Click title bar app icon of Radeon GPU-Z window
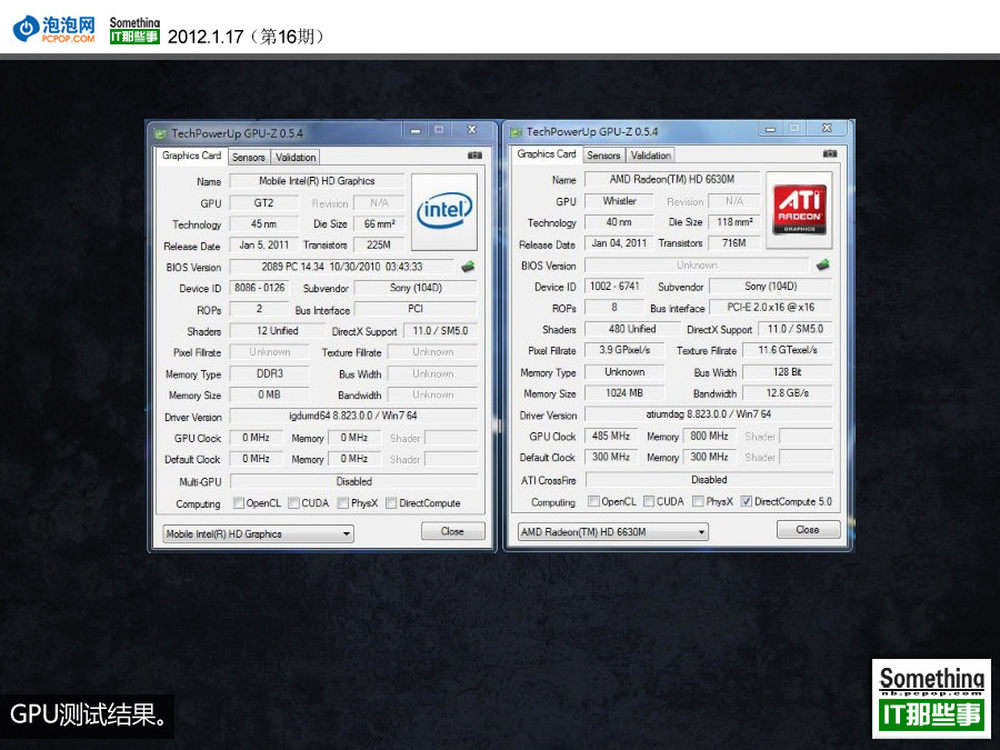Screen dimensions: 1000x750 coord(516,132)
